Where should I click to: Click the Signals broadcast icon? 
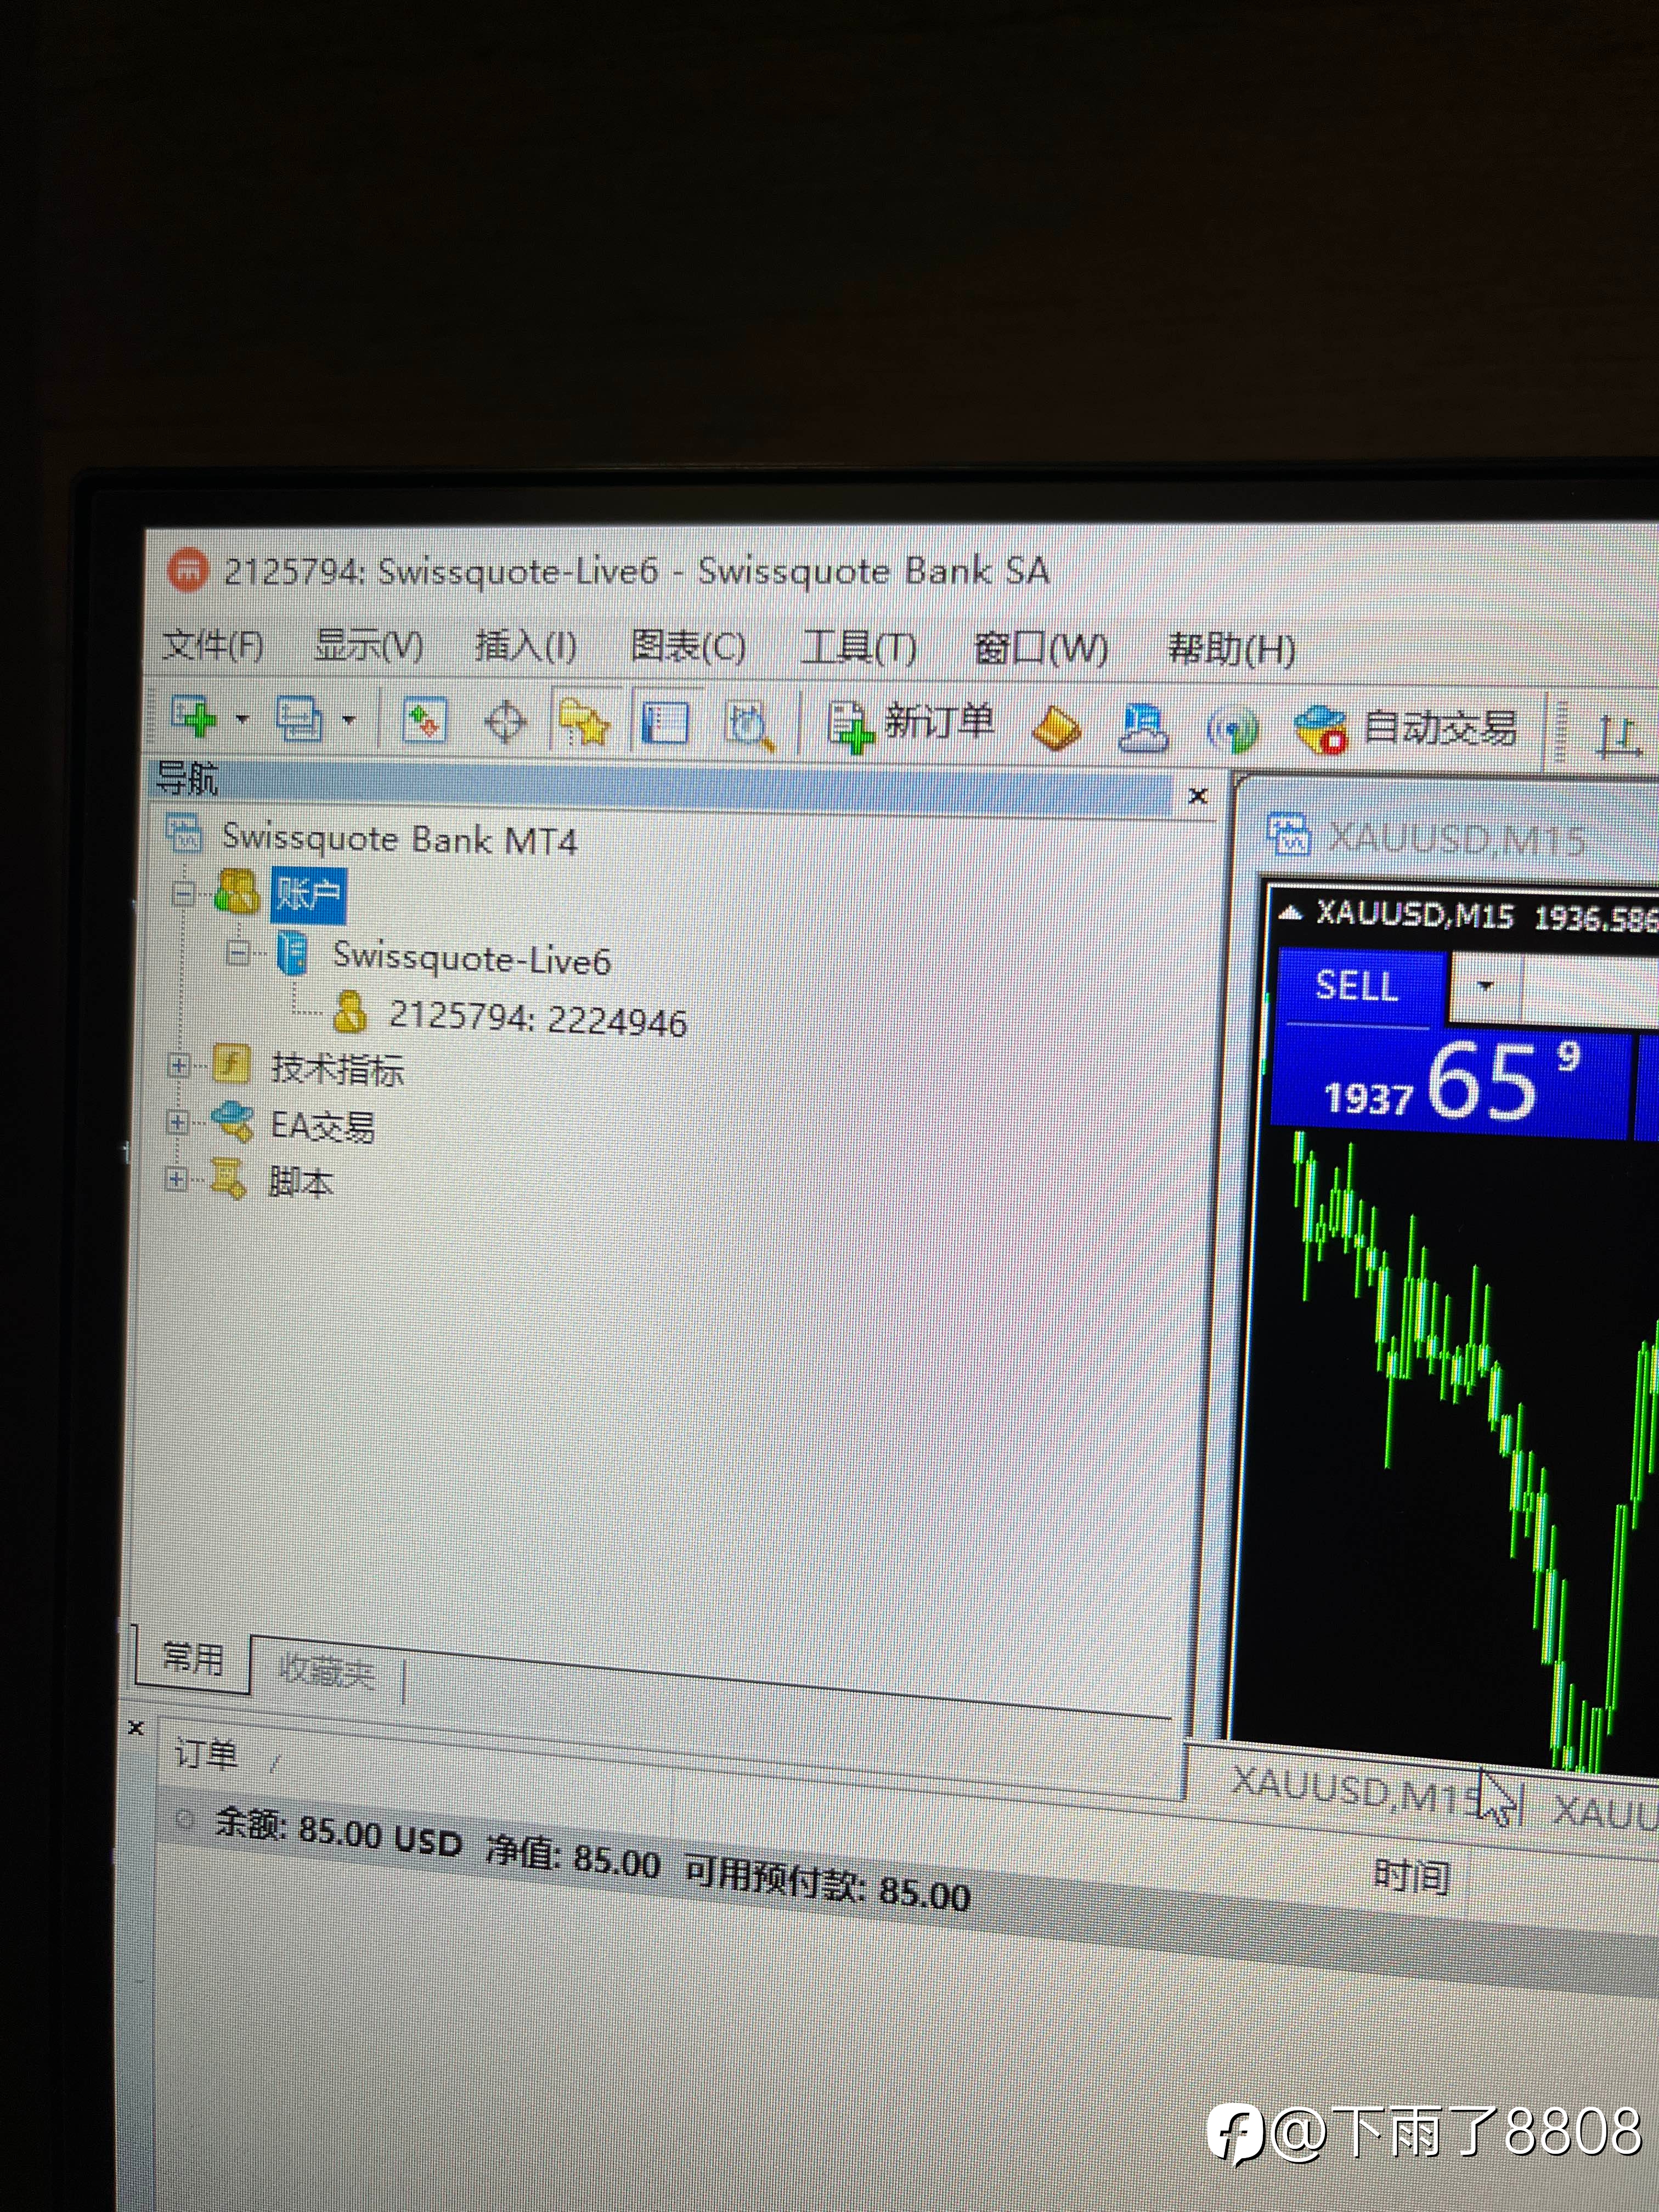pyautogui.click(x=1232, y=731)
